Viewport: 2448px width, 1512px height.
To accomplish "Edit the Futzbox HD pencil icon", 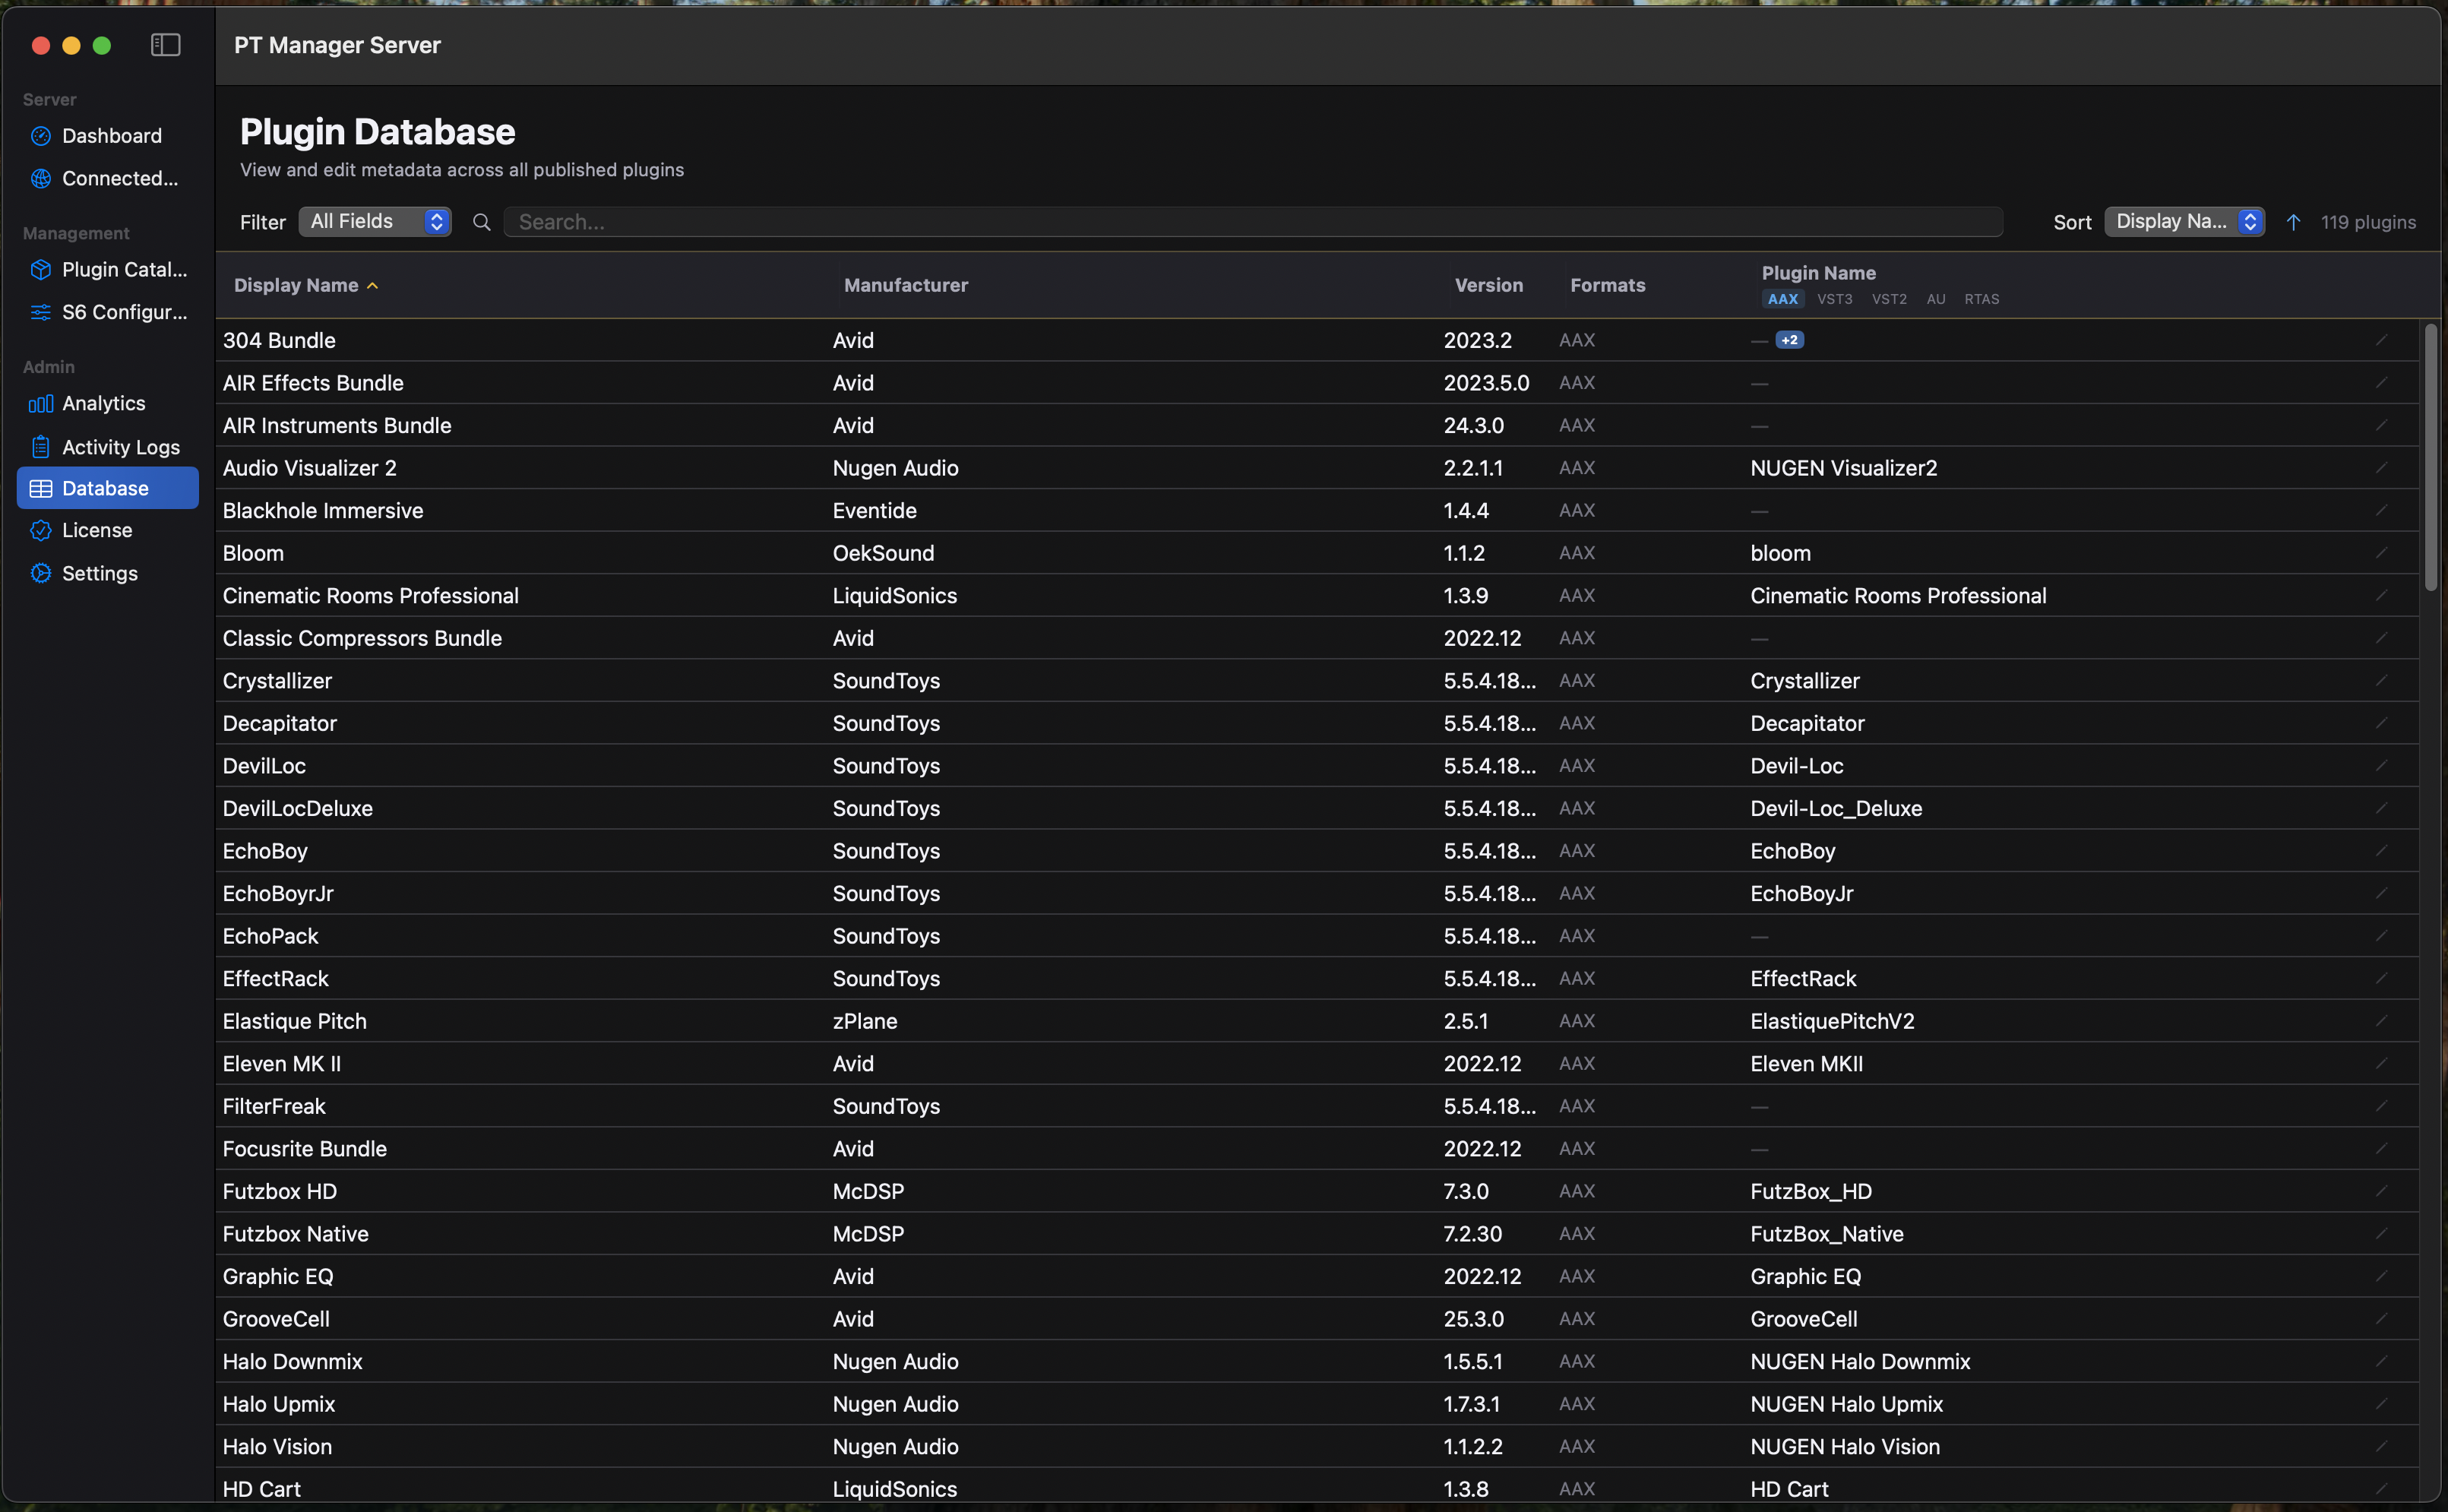I will point(2381,1192).
